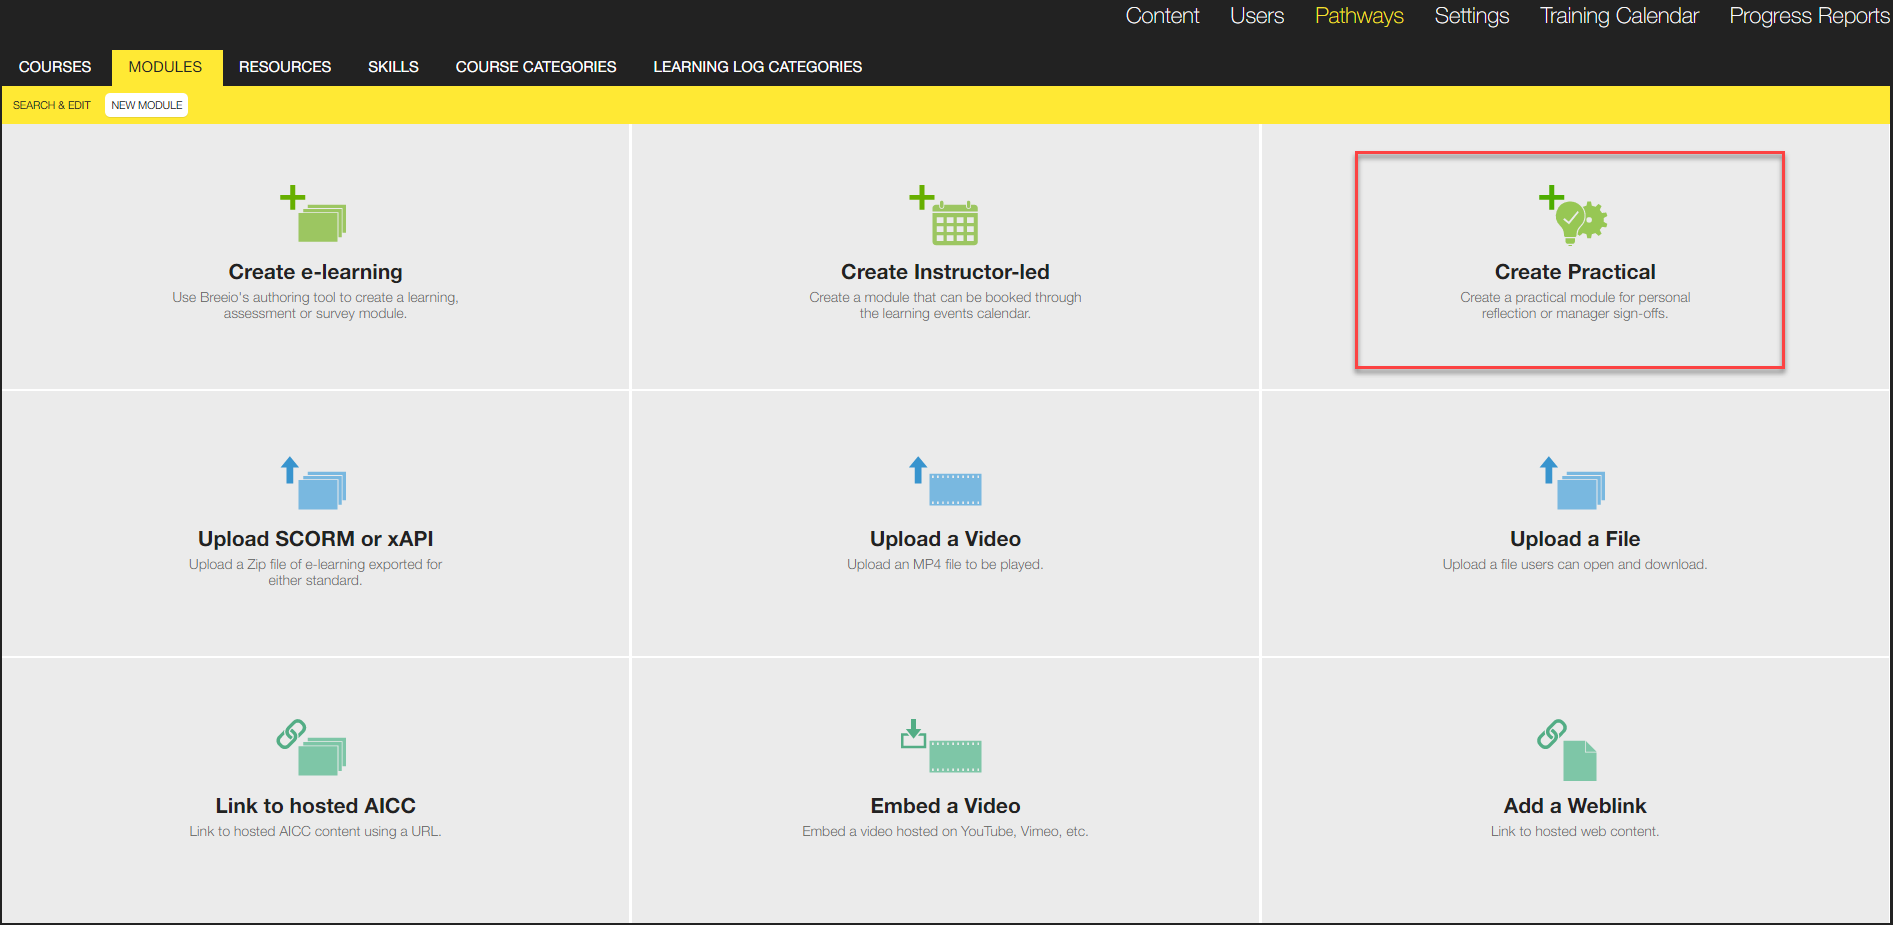Choose Upload a File heading
This screenshot has width=1893, height=925.
pos(1575,539)
